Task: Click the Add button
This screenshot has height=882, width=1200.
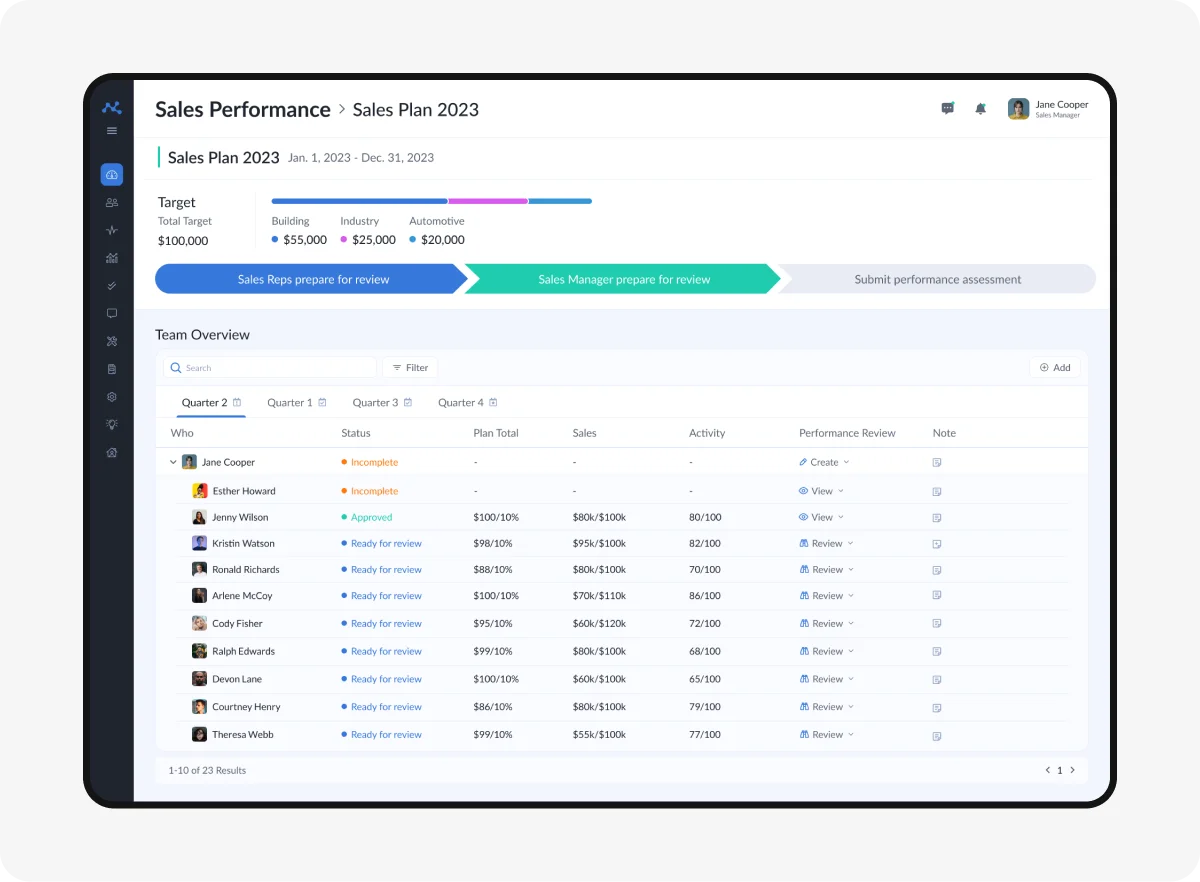Action: 1054,368
